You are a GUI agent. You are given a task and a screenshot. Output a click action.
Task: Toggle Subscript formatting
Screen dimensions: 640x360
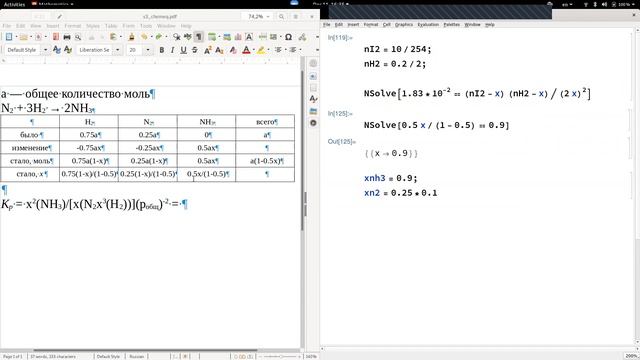[219, 50]
